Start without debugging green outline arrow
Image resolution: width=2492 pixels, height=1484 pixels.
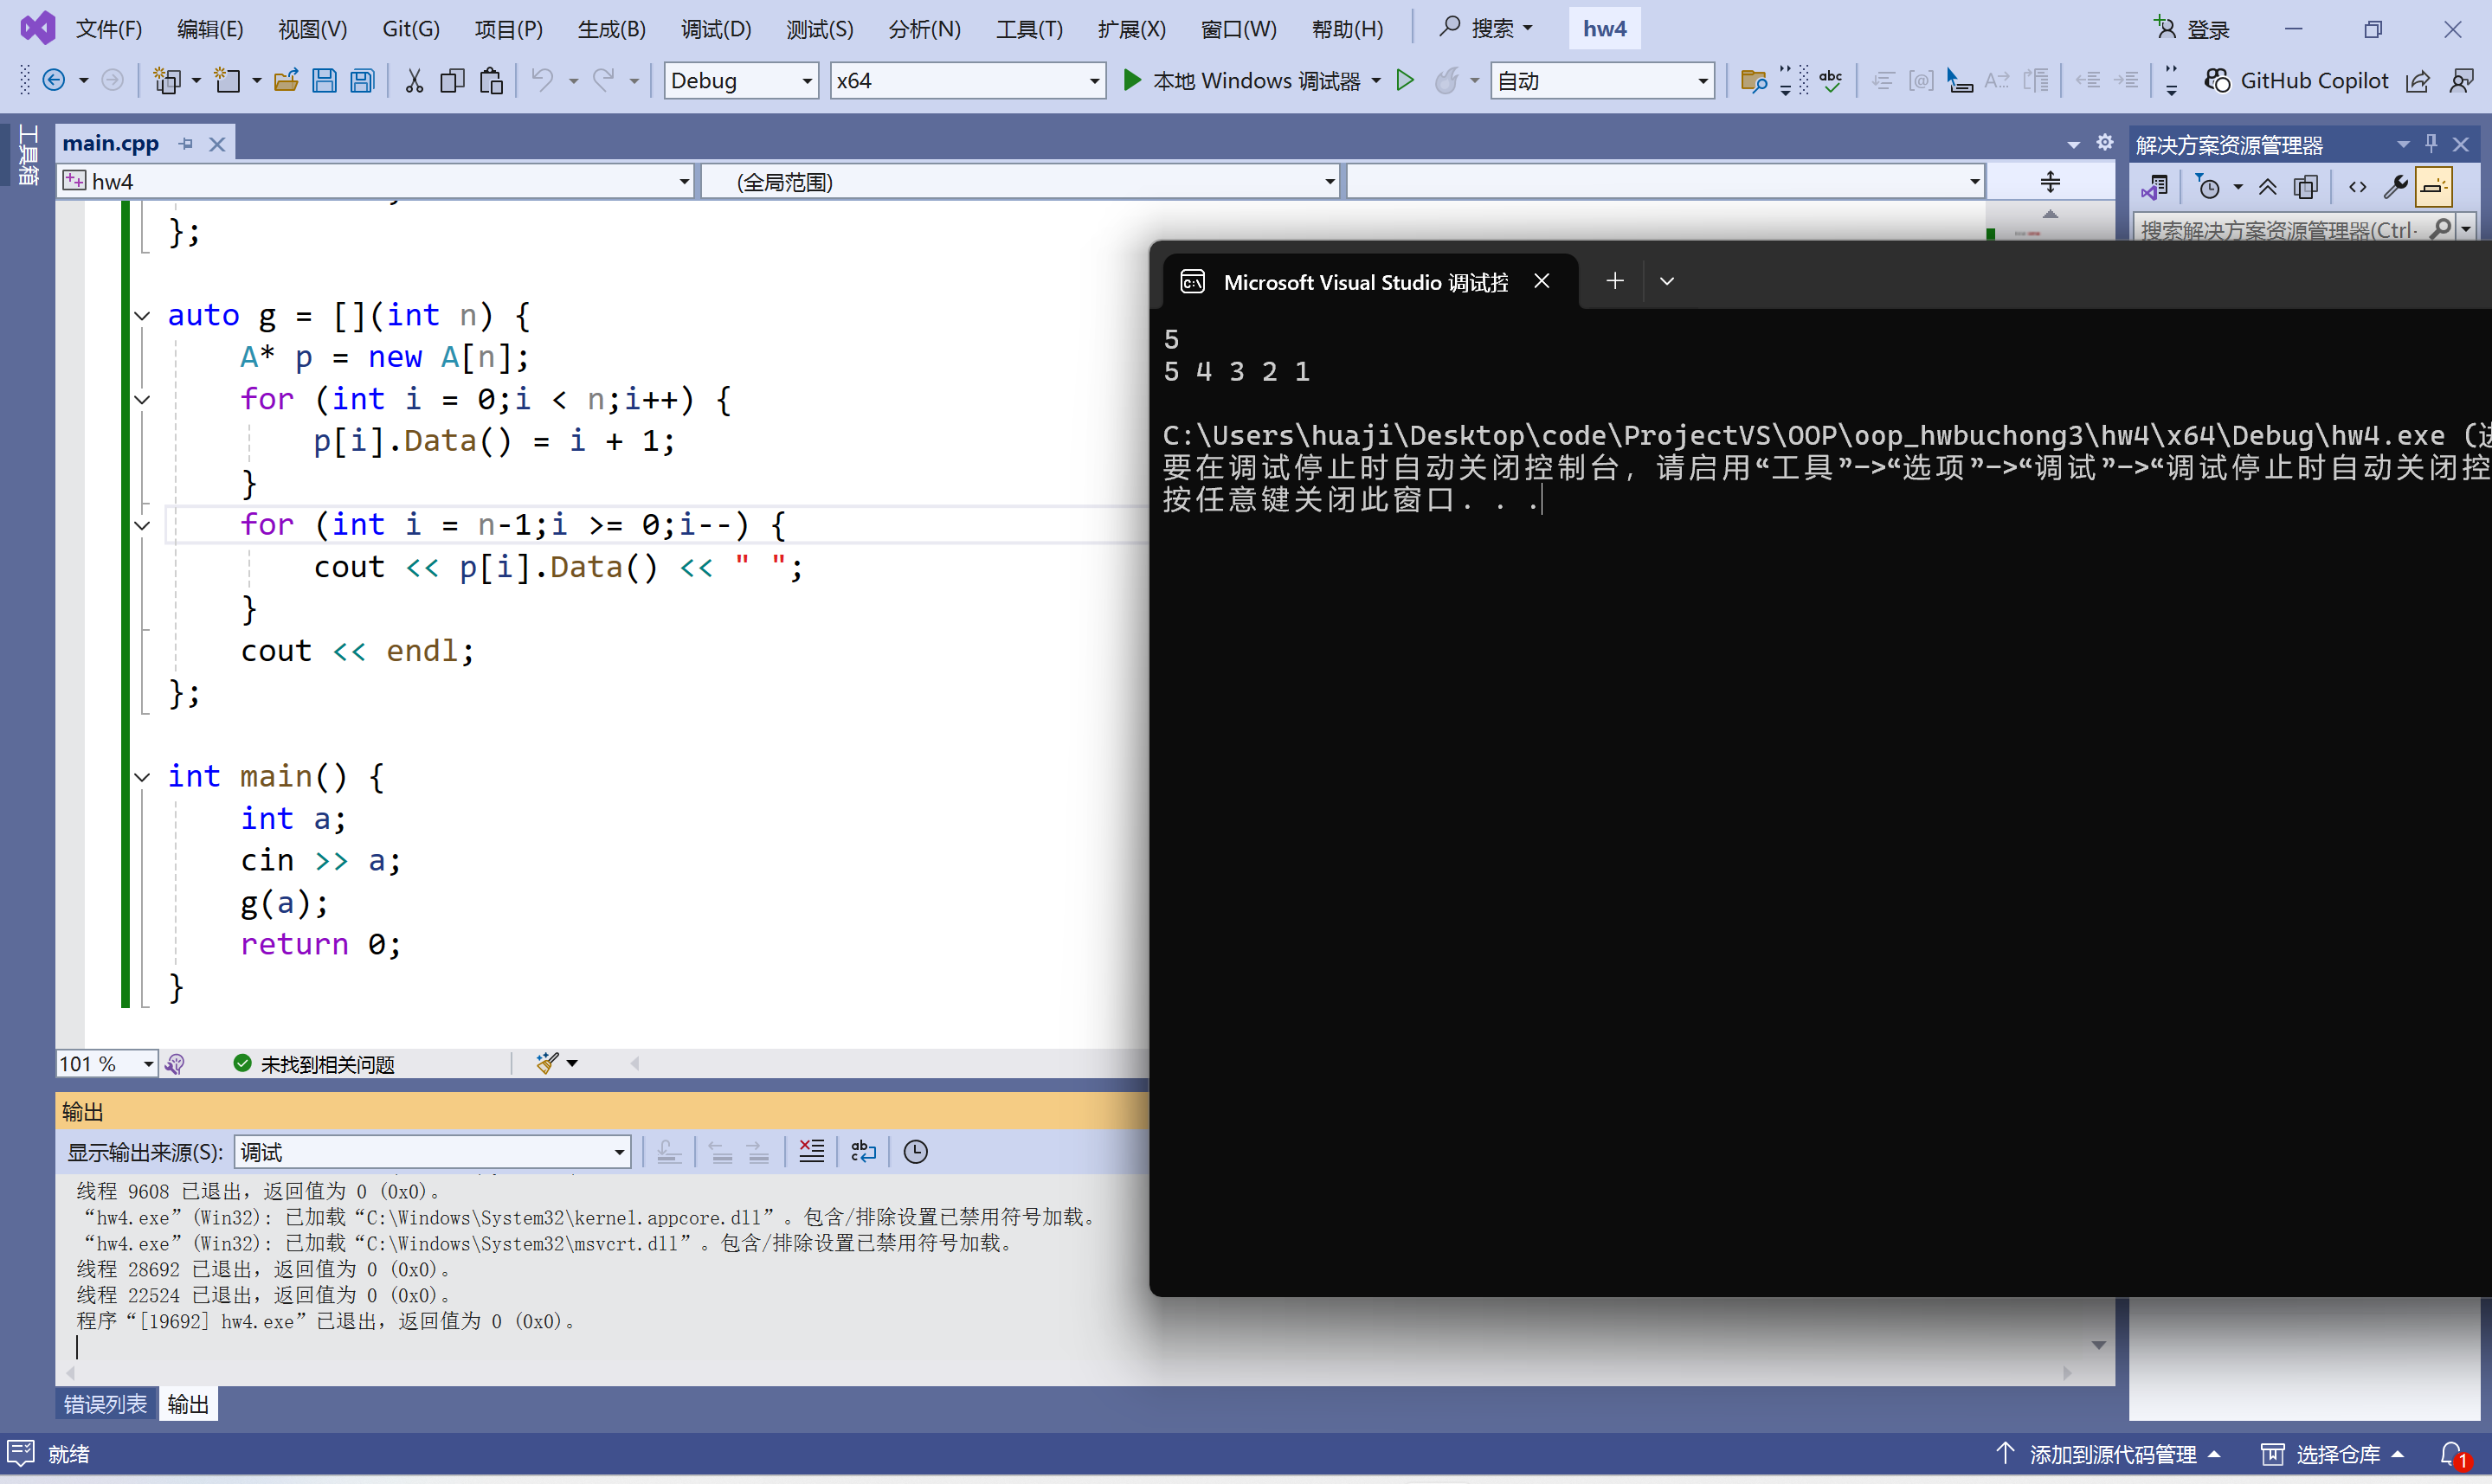click(x=1405, y=81)
